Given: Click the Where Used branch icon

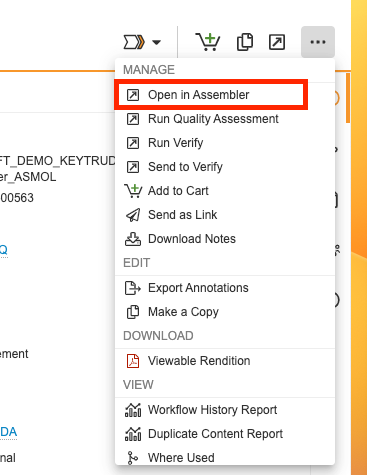Looking at the screenshot, I should tap(132, 458).
